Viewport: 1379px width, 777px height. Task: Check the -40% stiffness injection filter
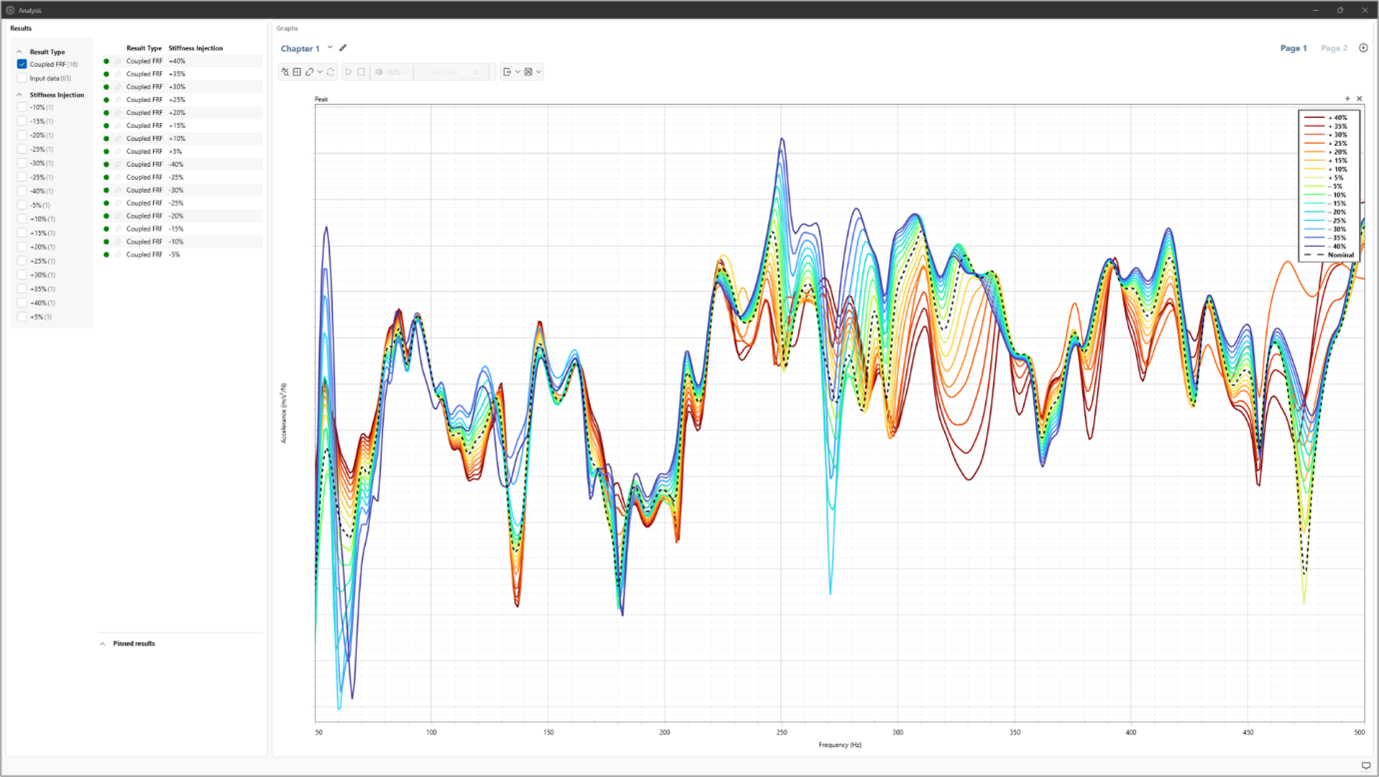pos(22,191)
